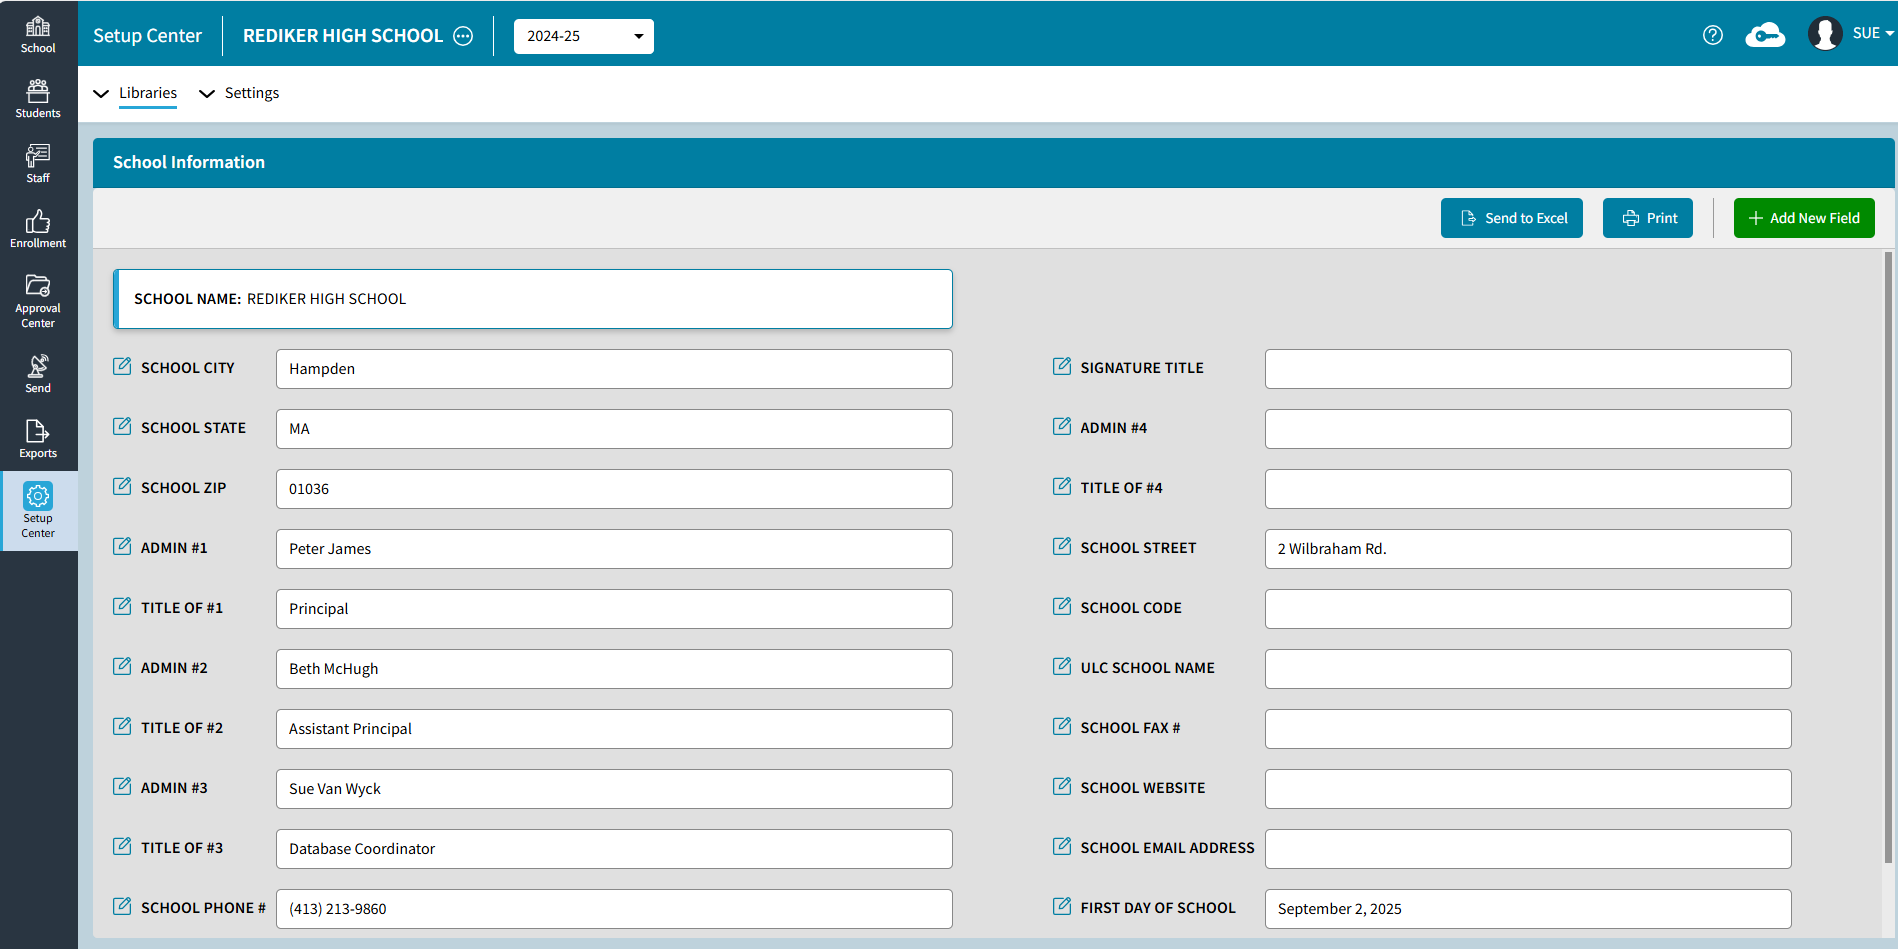The width and height of the screenshot is (1898, 949).
Task: Click the help question mark icon
Action: point(1713,35)
